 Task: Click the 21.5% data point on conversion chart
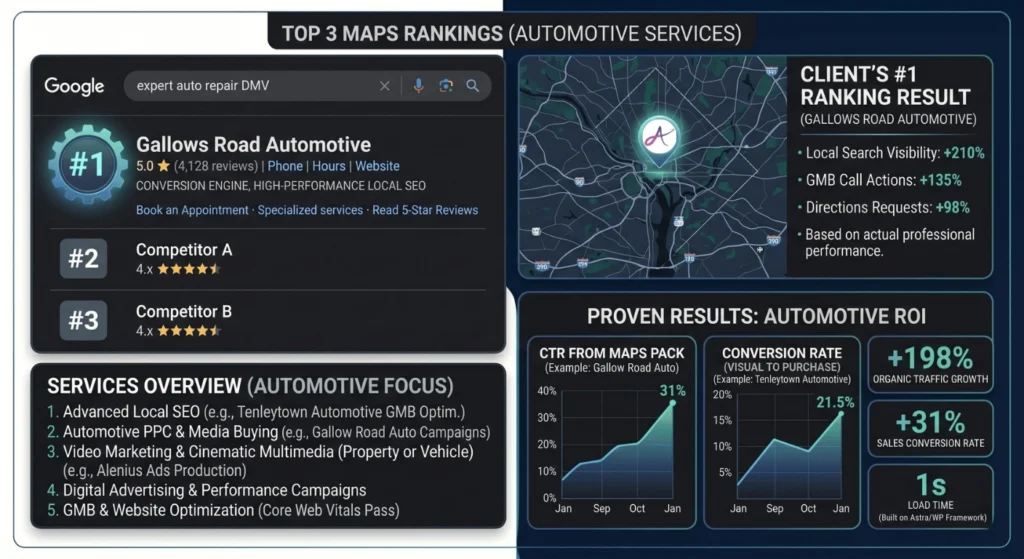coord(840,413)
